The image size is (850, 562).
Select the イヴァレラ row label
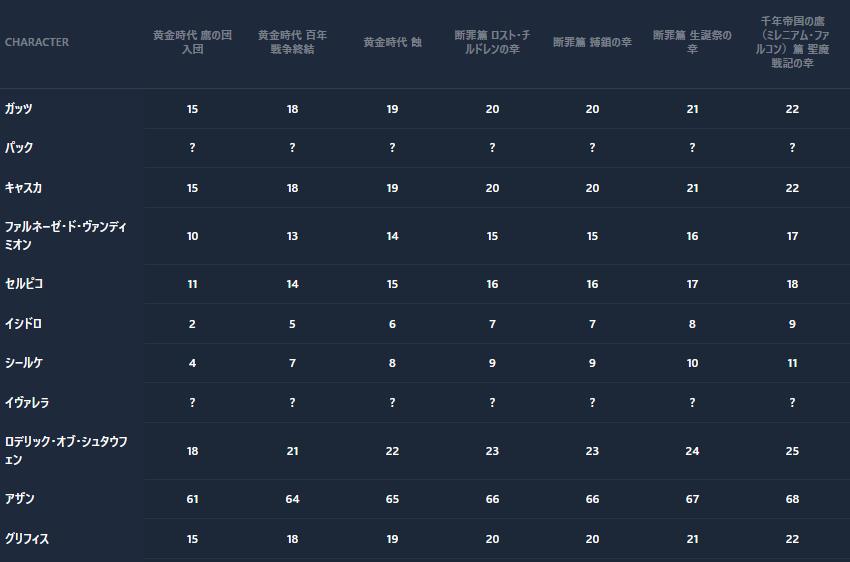[x=27, y=402]
